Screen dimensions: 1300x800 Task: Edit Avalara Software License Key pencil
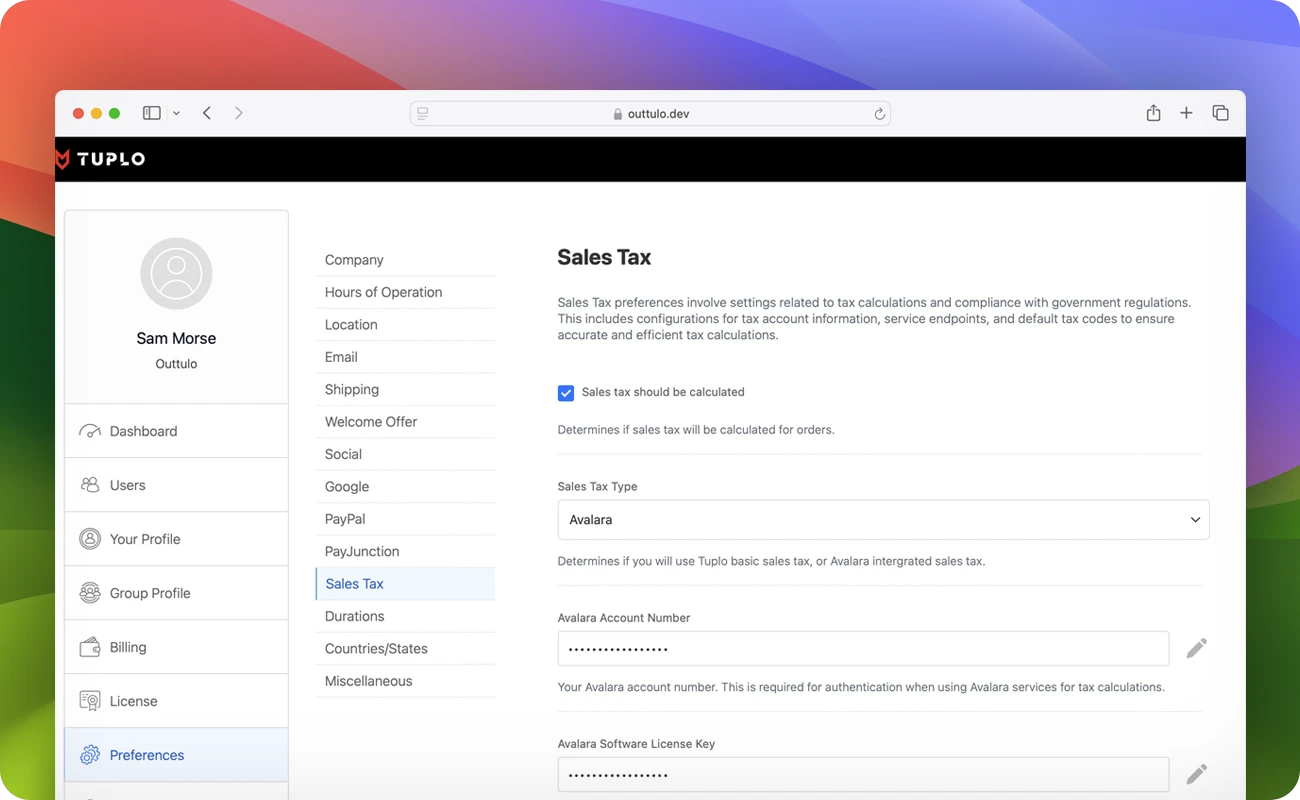click(1196, 774)
